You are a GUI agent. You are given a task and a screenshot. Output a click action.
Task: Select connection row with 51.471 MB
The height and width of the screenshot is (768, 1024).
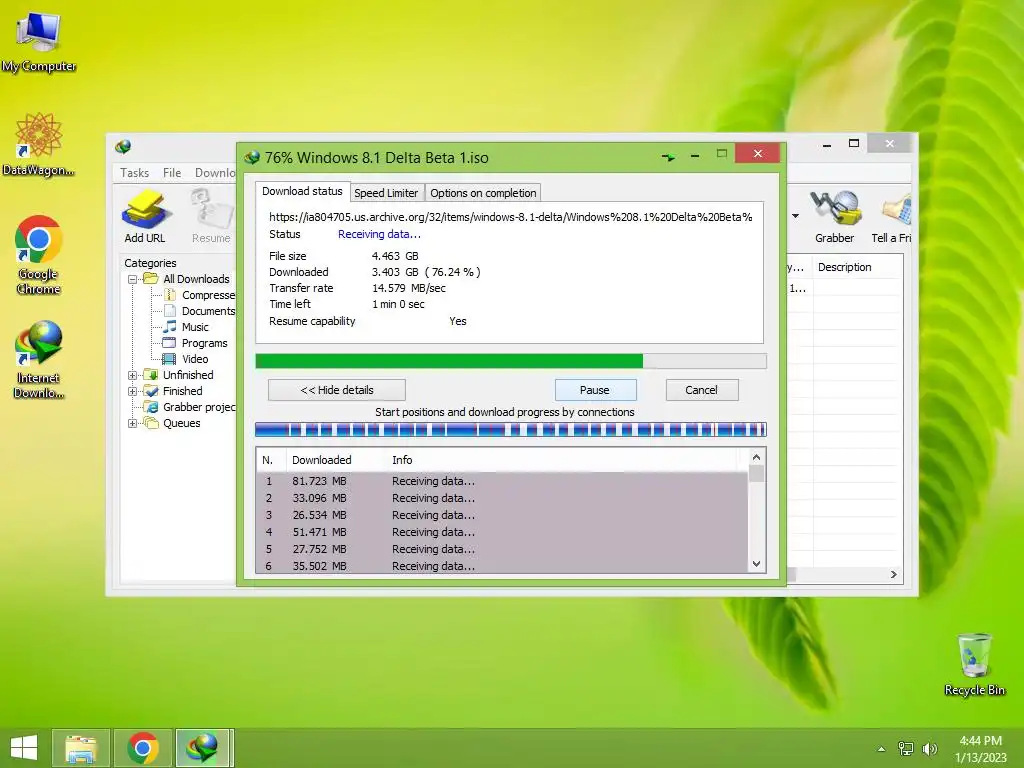click(502, 532)
